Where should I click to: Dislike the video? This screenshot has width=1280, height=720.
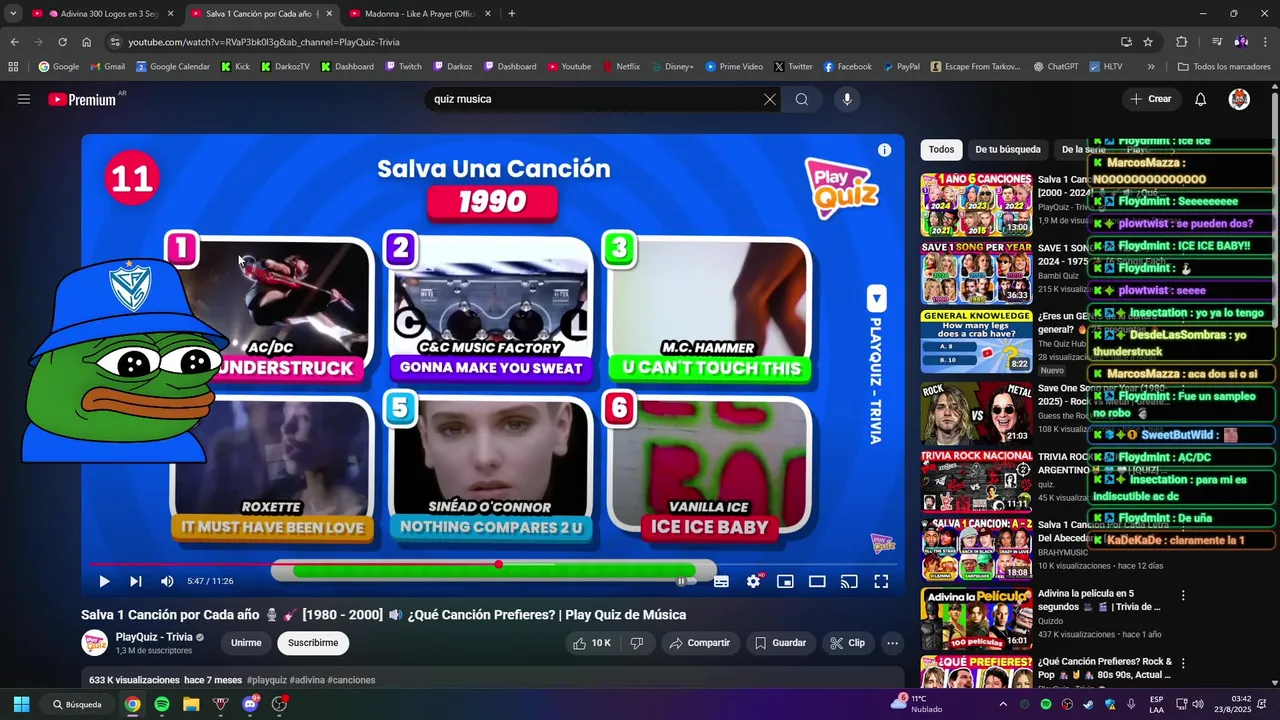pyautogui.click(x=637, y=643)
